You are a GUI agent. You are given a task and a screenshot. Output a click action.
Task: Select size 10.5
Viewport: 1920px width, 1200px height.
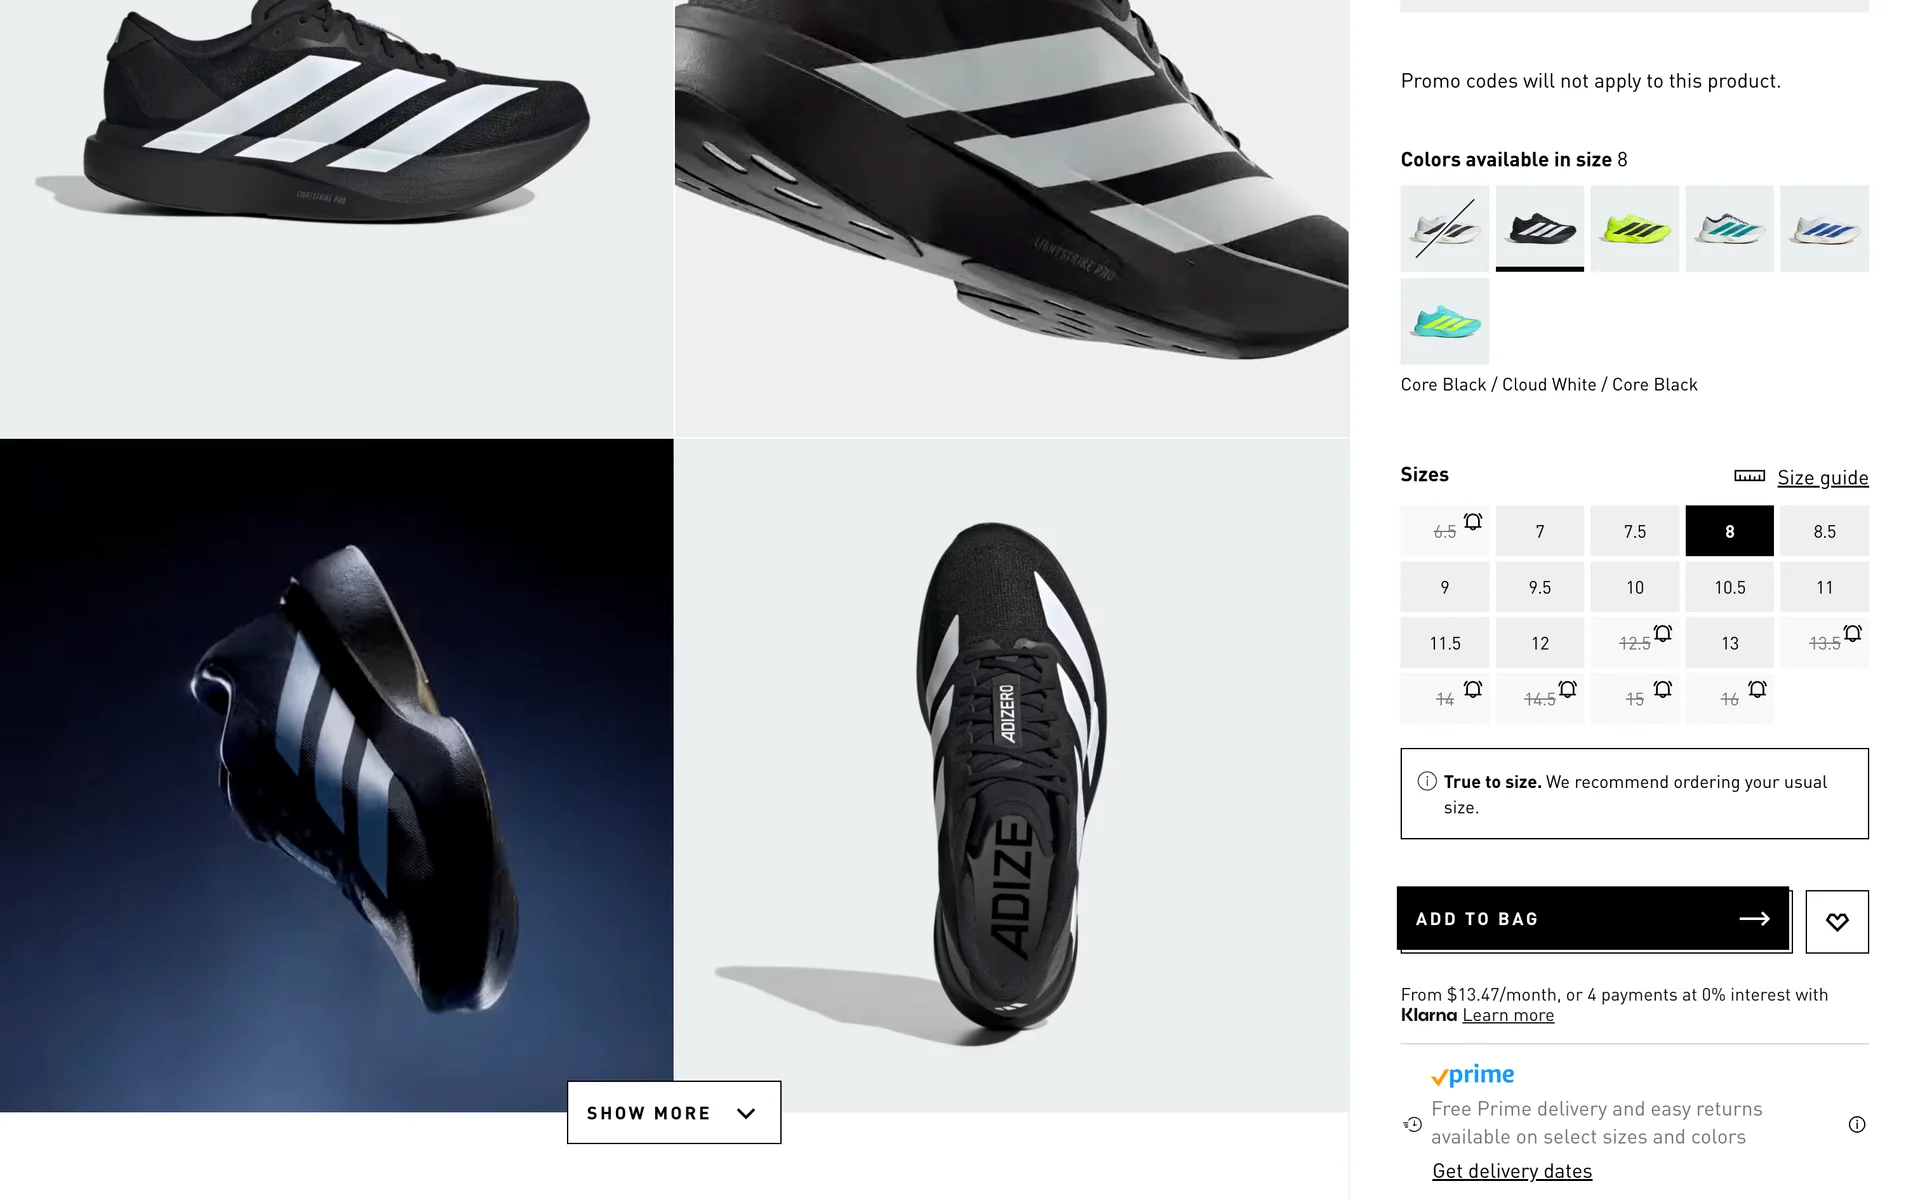pyautogui.click(x=1729, y=587)
